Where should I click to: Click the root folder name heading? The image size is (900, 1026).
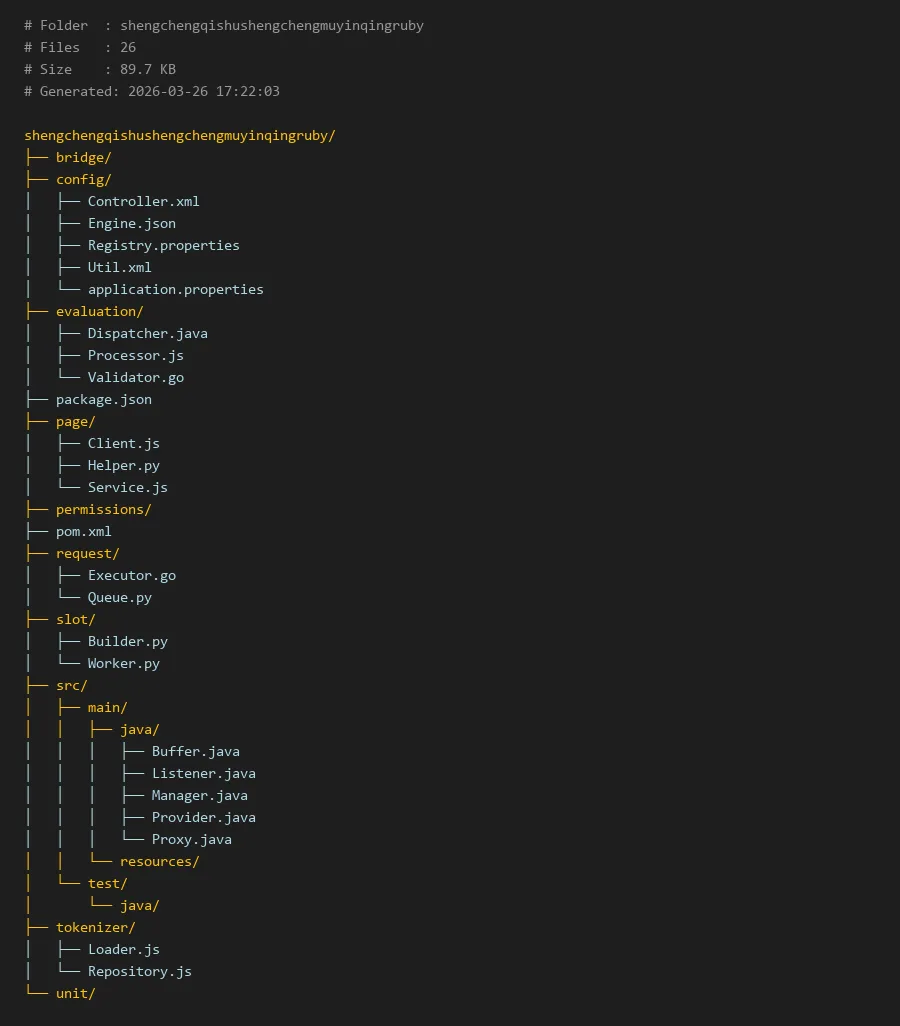click(x=179, y=135)
